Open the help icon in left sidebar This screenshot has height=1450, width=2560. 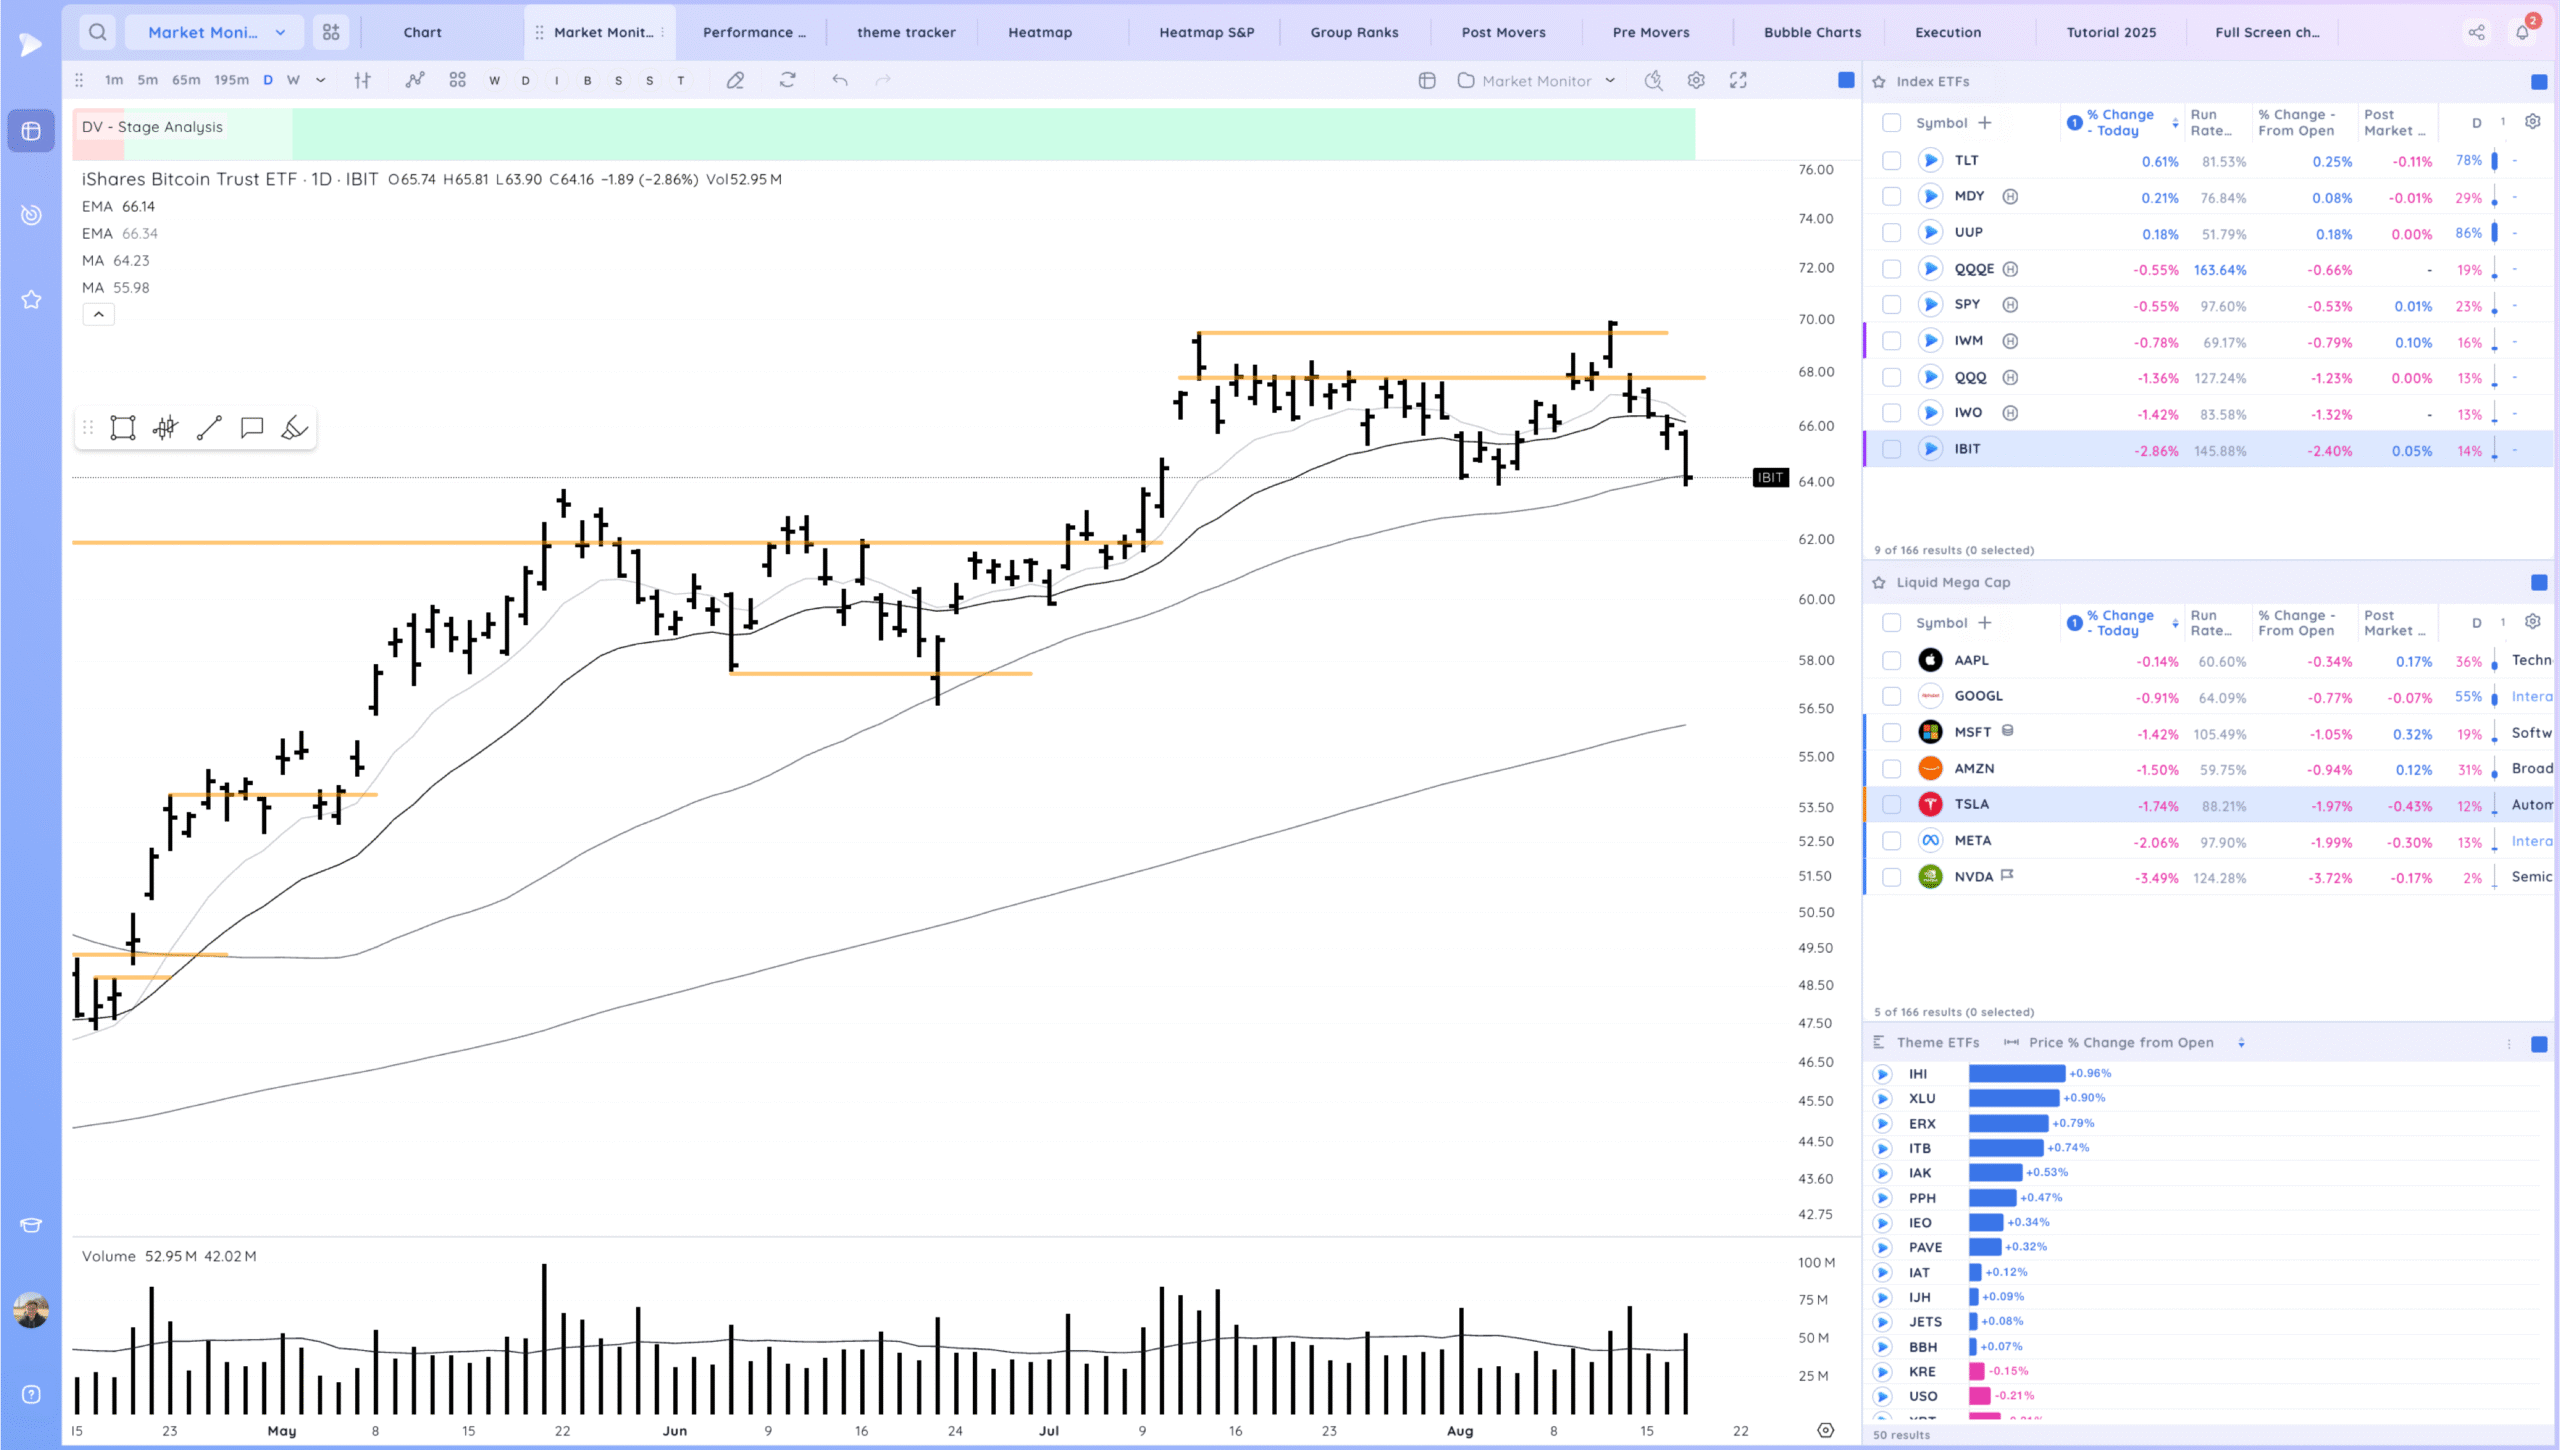tap(31, 1394)
